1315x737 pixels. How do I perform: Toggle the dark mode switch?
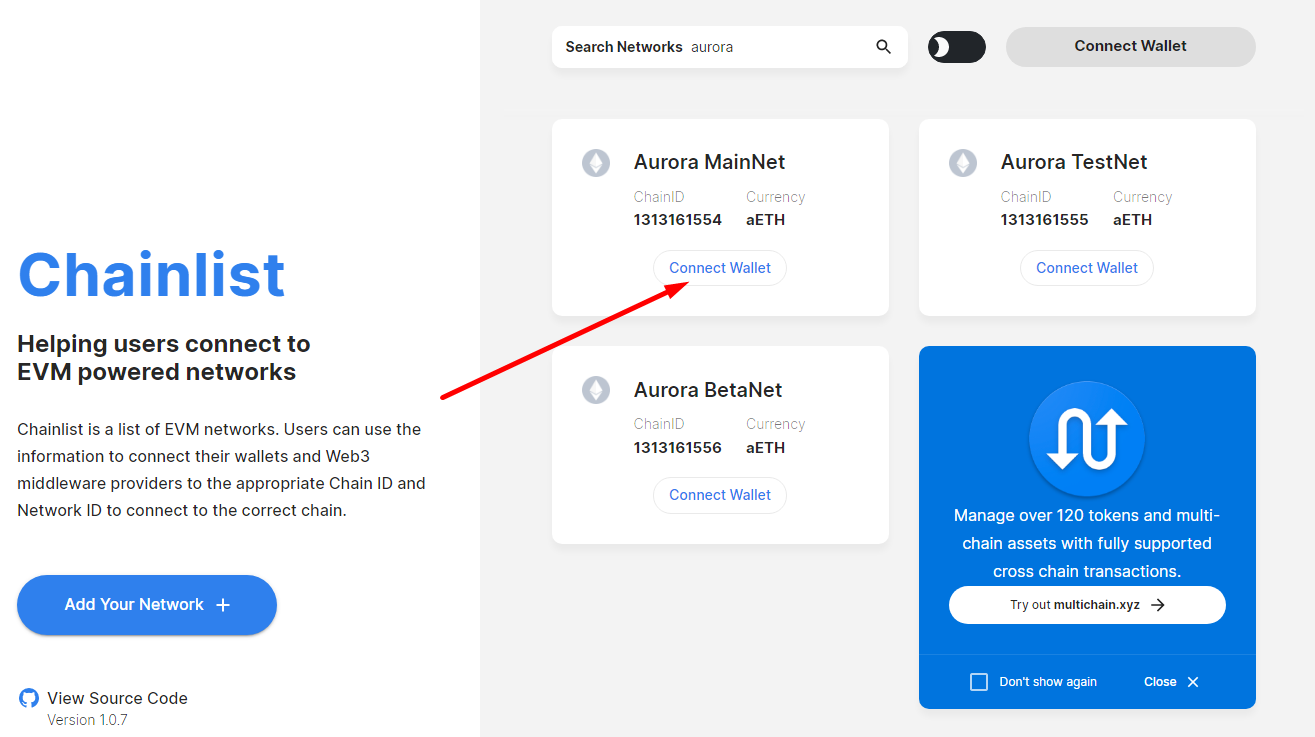pyautogui.click(x=957, y=47)
